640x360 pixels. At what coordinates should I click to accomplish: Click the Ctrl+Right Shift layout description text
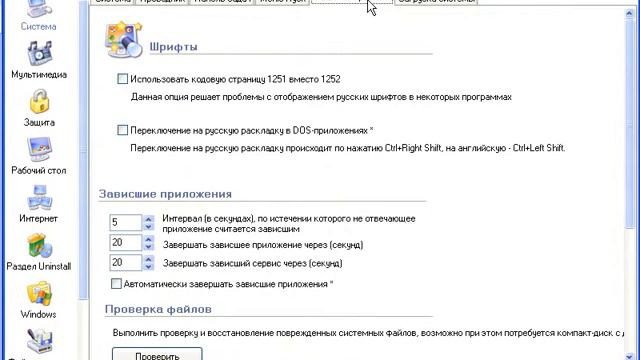pos(348,148)
